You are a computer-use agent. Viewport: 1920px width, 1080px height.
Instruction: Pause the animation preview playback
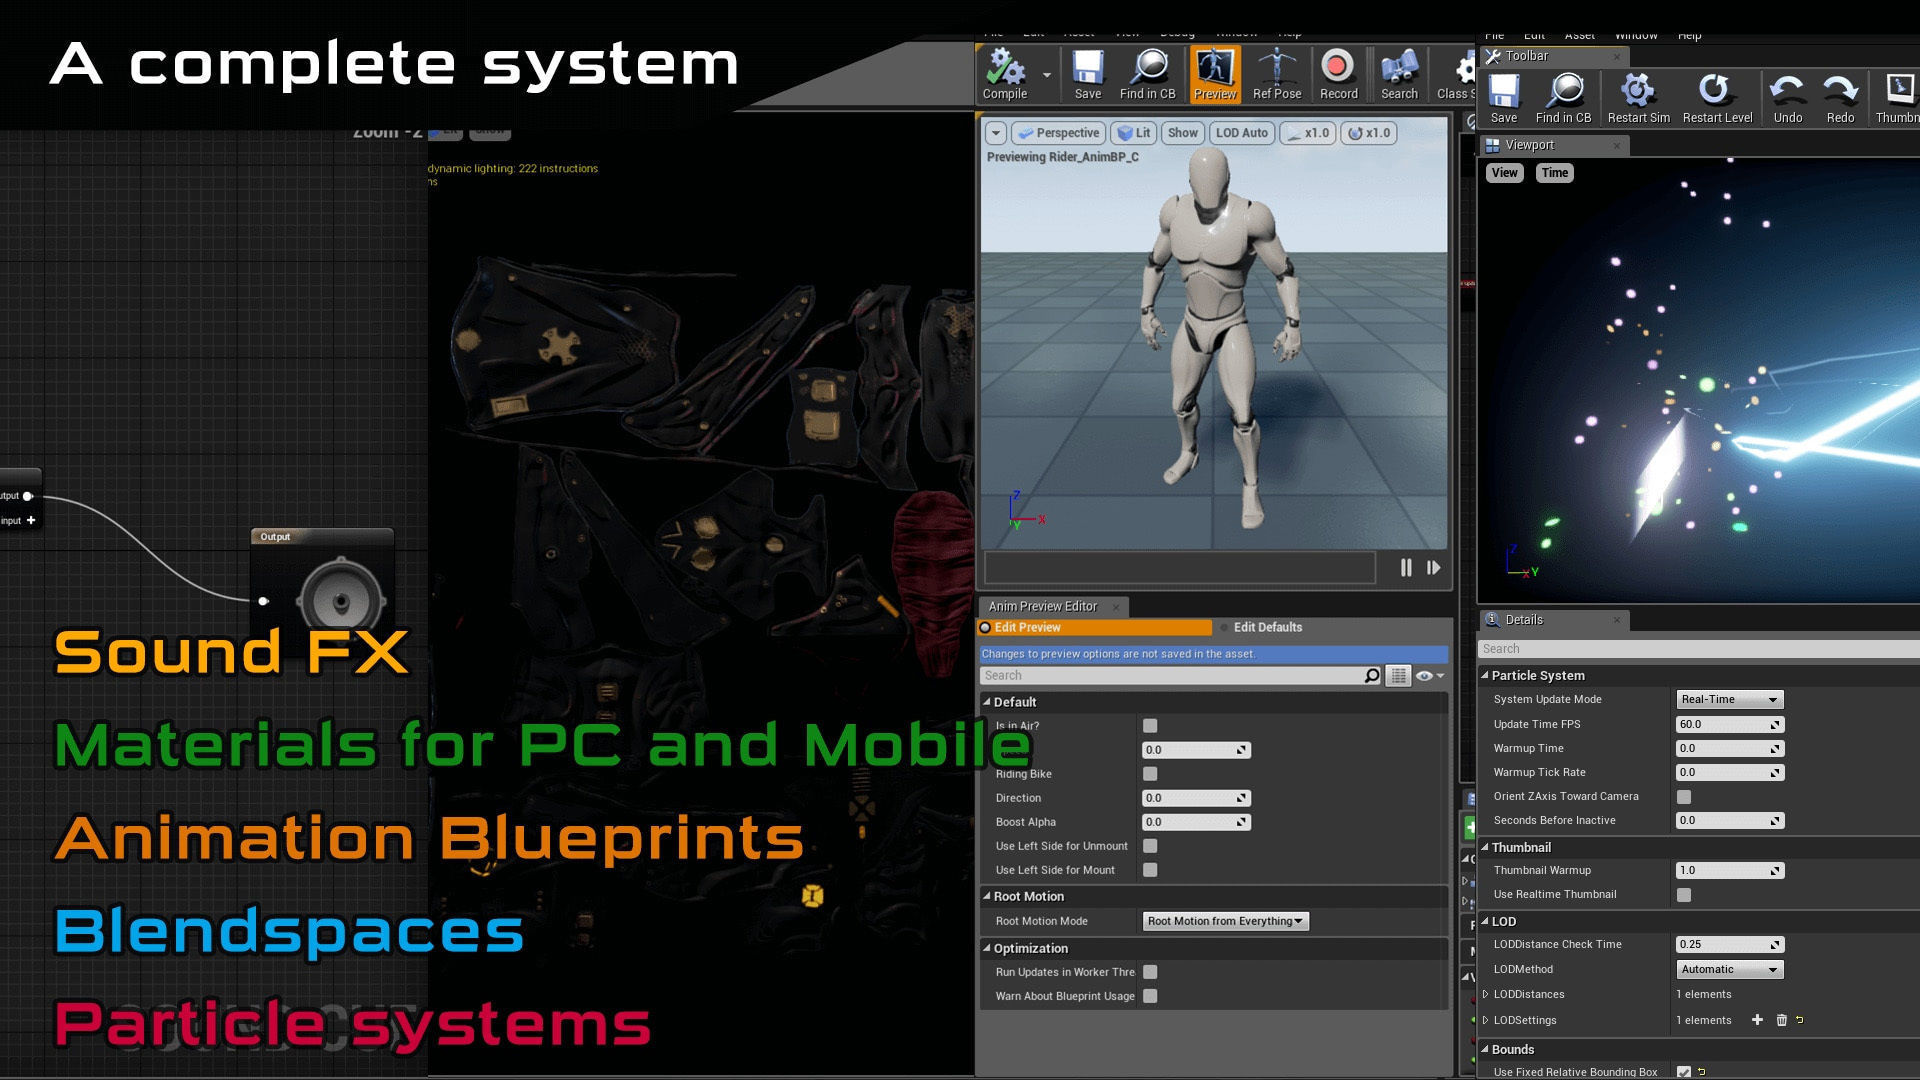[1406, 568]
